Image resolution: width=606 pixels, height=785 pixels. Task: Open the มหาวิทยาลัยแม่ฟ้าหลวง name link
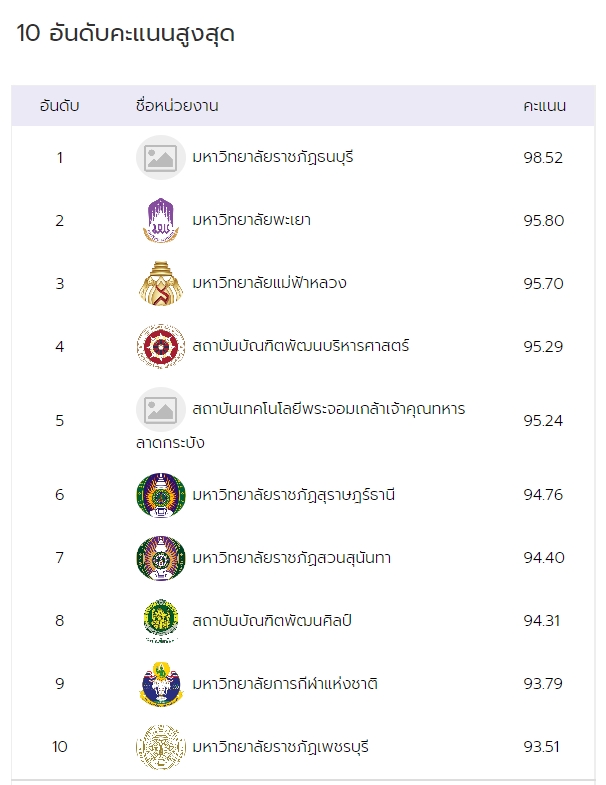click(x=269, y=283)
